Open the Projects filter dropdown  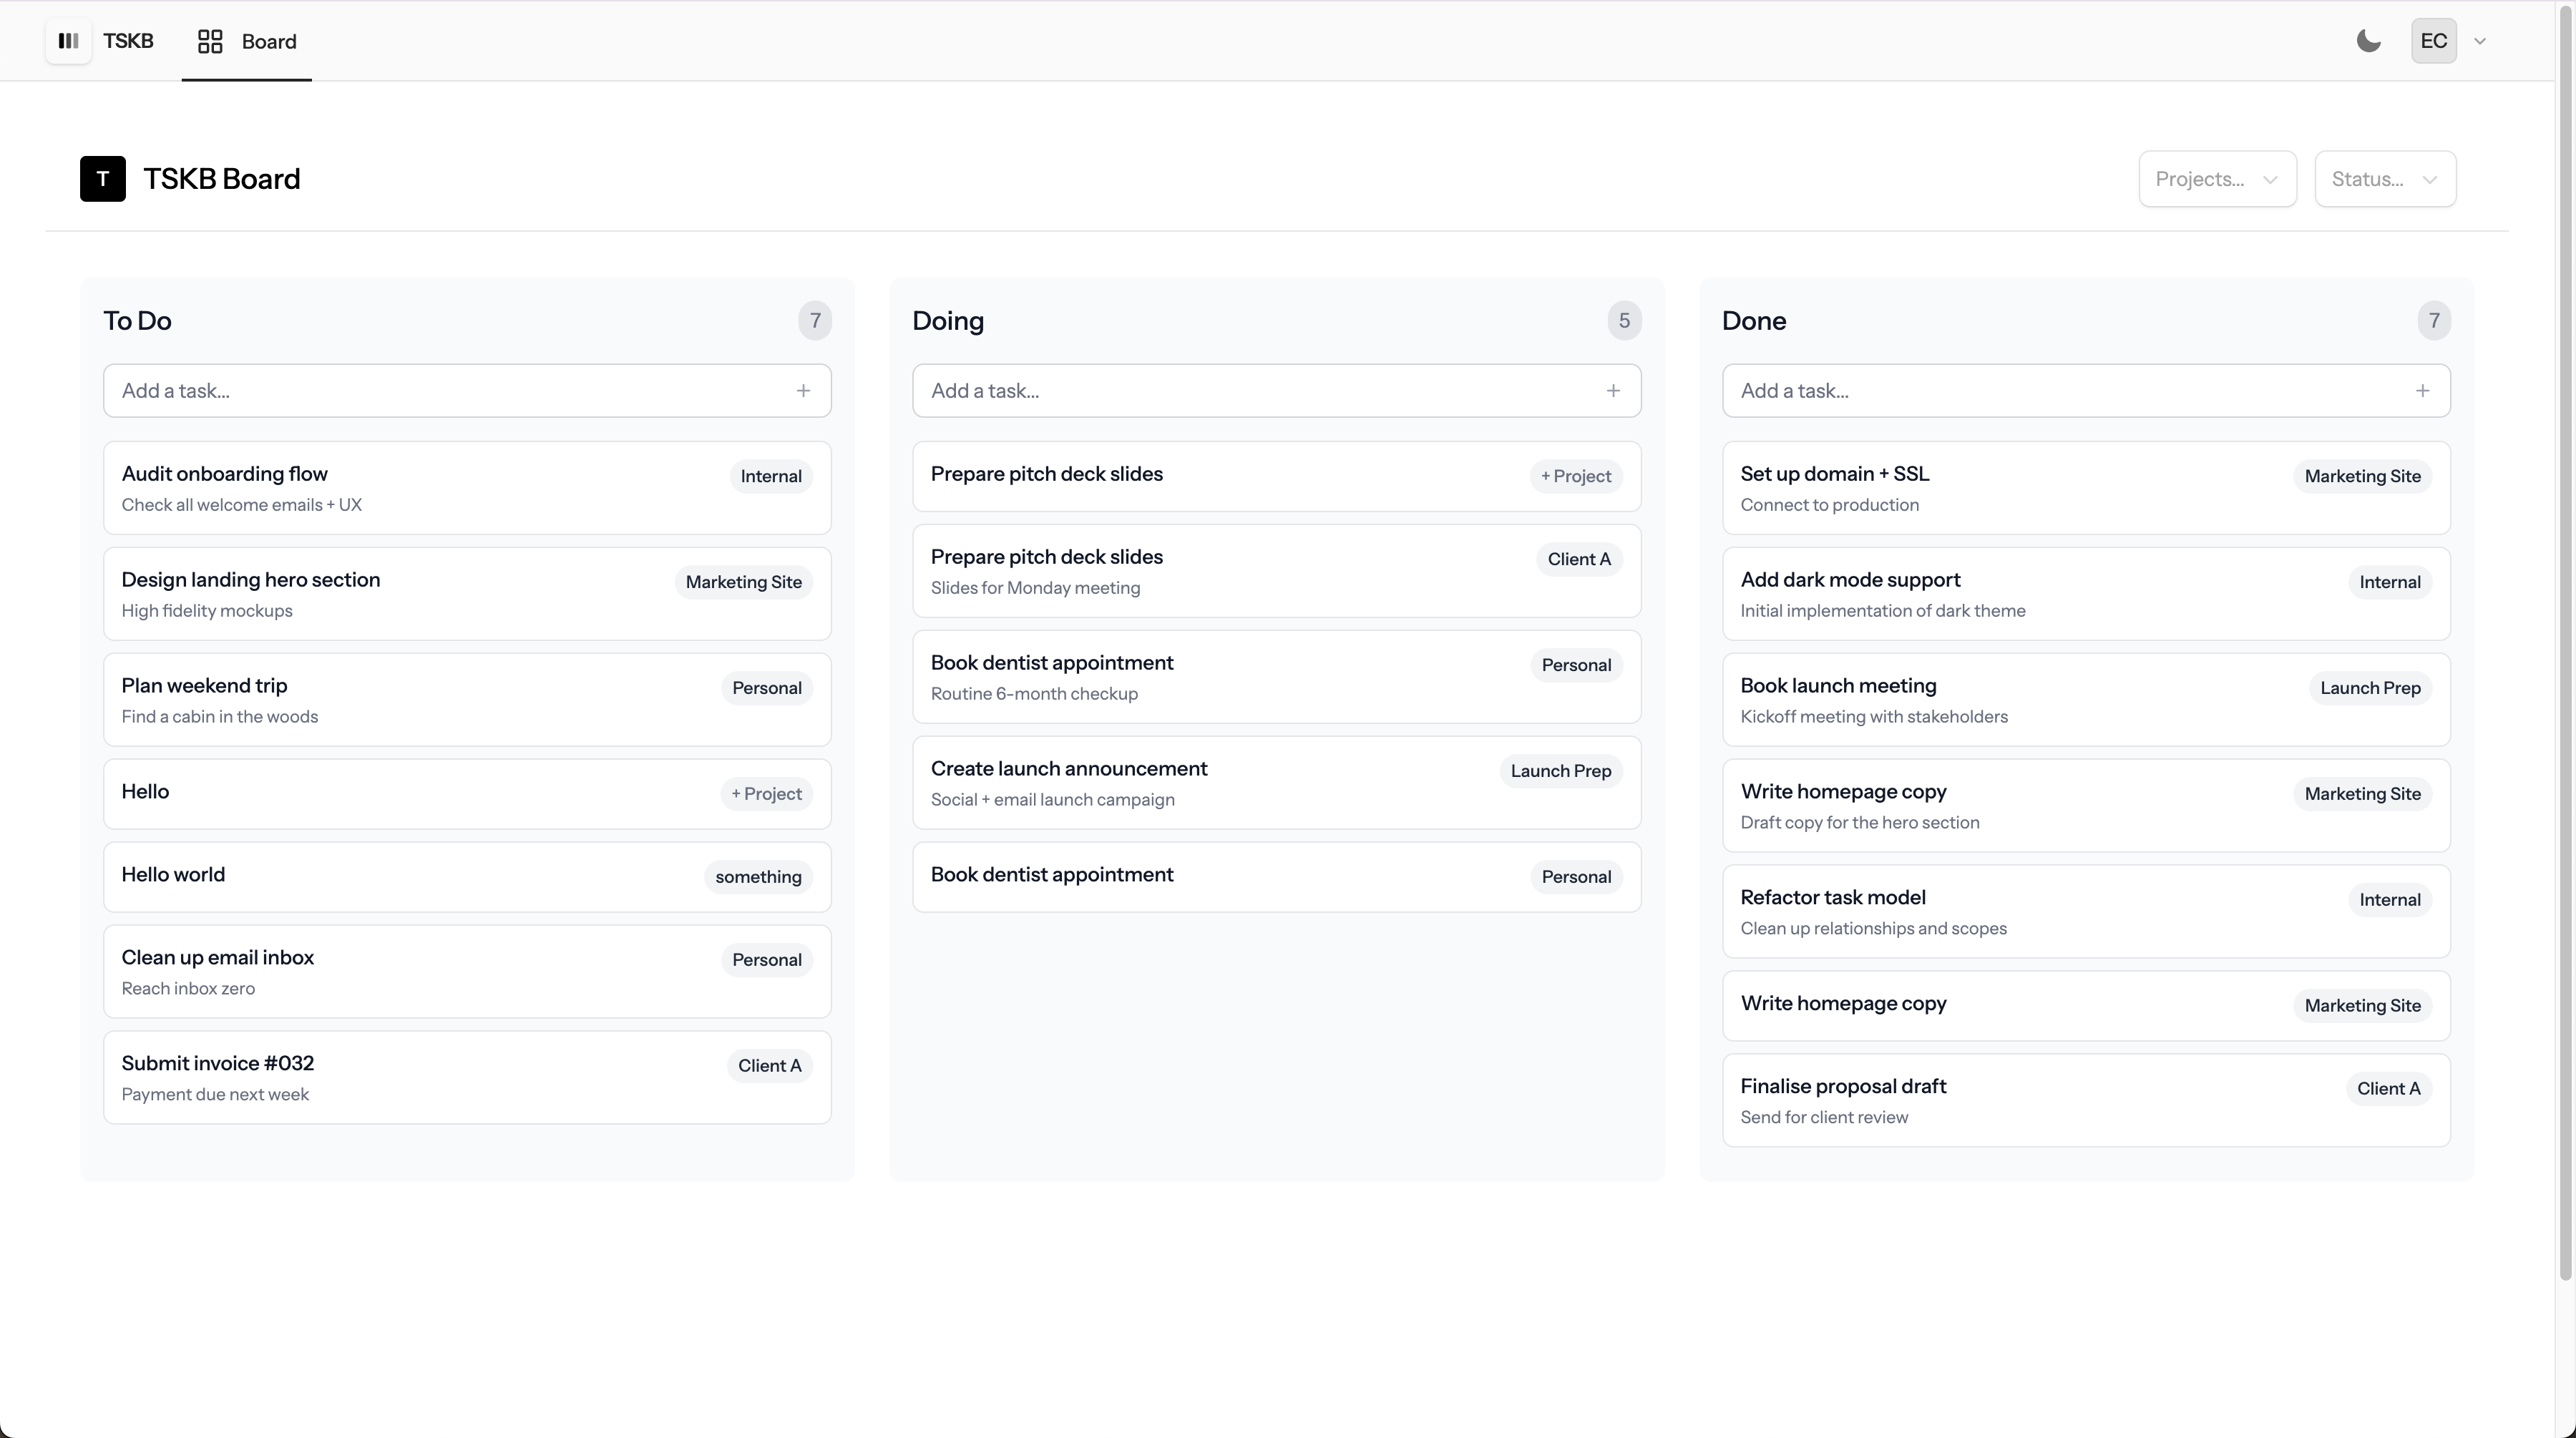(2217, 179)
